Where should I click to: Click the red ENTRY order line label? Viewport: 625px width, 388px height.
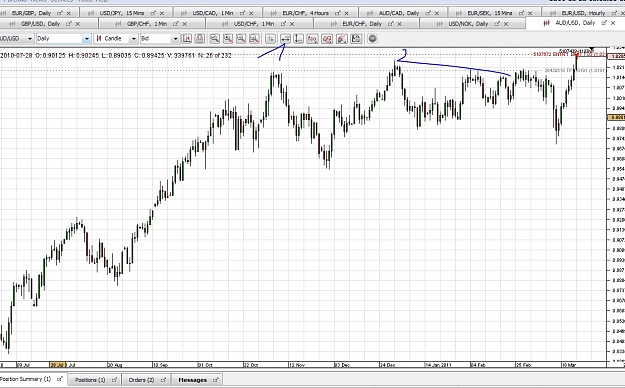569,54
